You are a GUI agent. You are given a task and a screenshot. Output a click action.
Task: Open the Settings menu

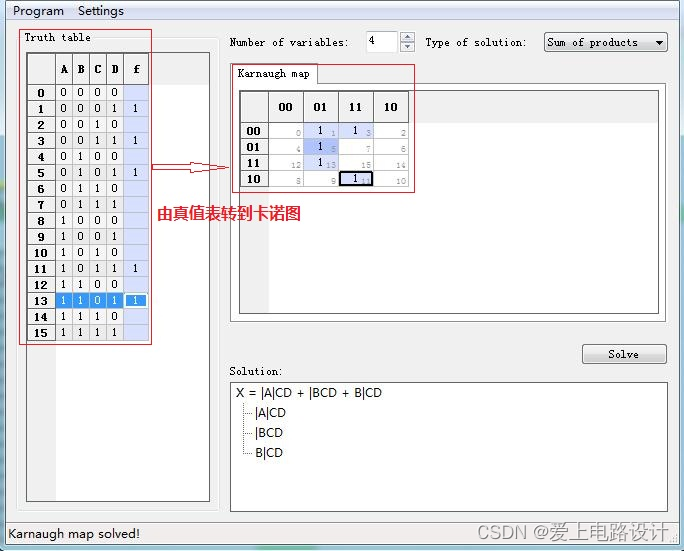[101, 11]
